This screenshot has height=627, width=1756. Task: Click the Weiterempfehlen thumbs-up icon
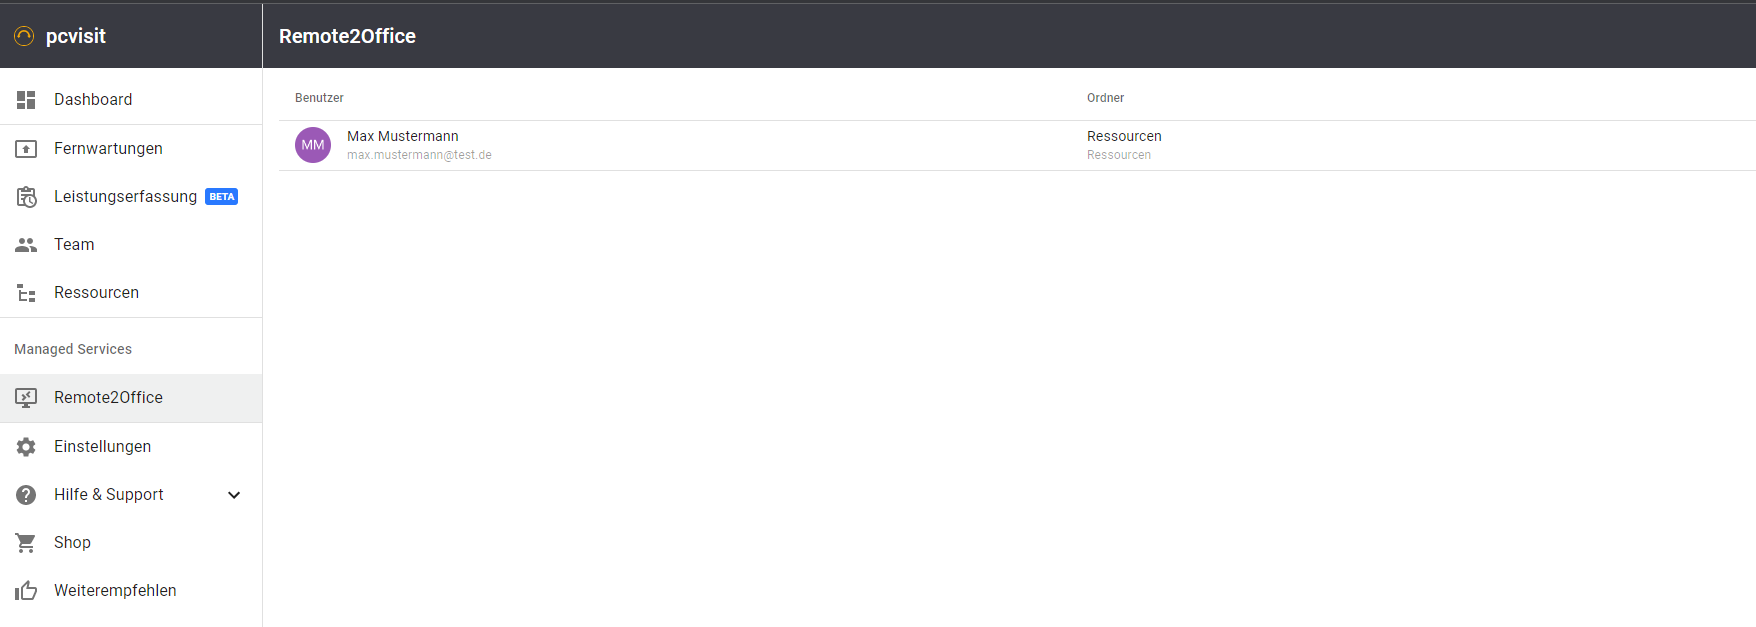click(26, 591)
